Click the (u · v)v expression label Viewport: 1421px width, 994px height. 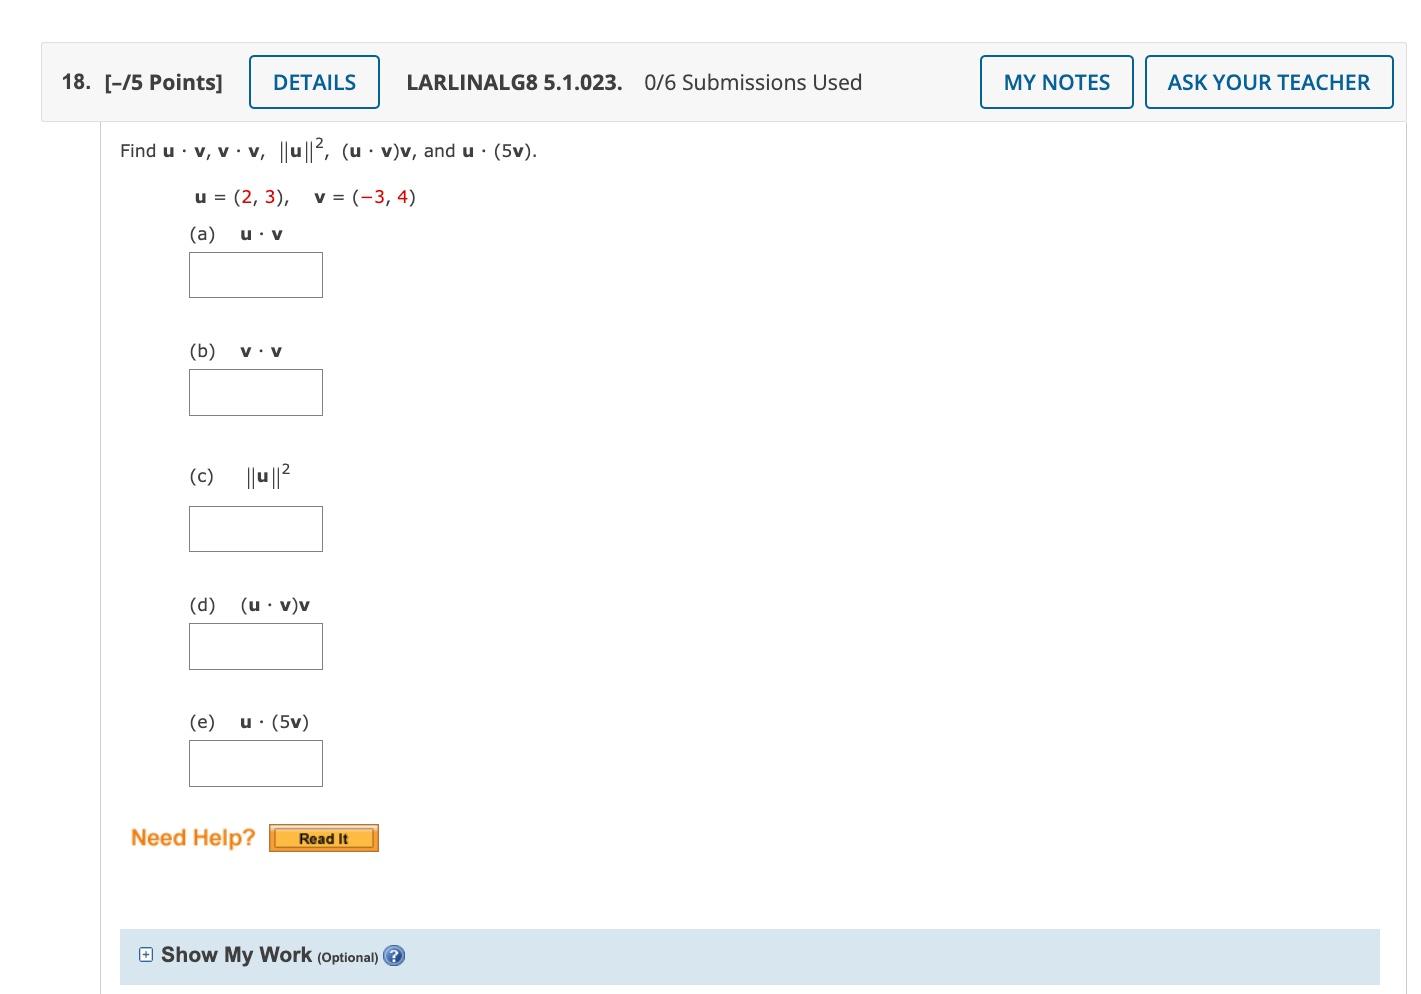pos(276,604)
